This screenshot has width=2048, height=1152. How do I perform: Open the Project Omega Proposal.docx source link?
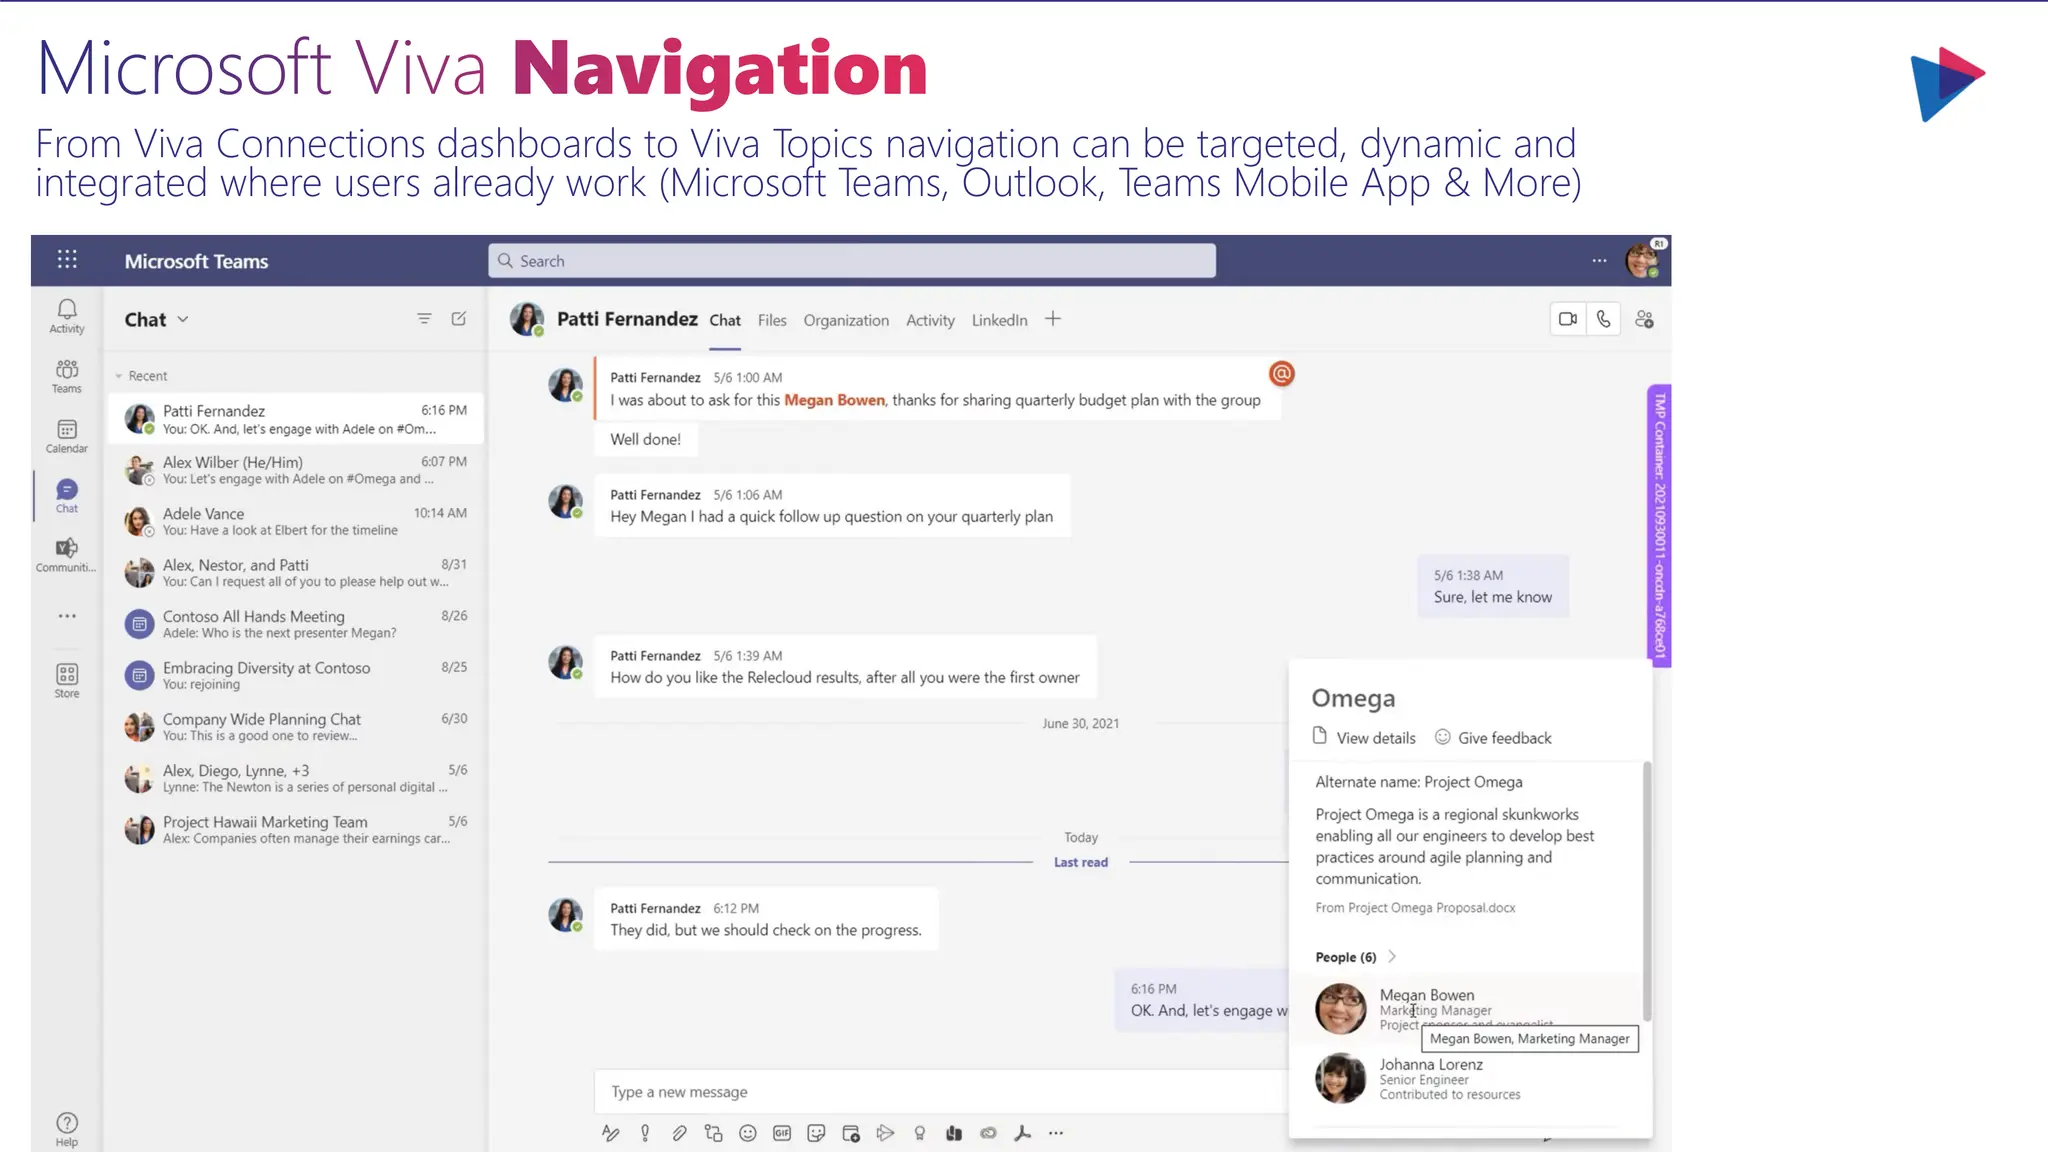tap(1415, 908)
